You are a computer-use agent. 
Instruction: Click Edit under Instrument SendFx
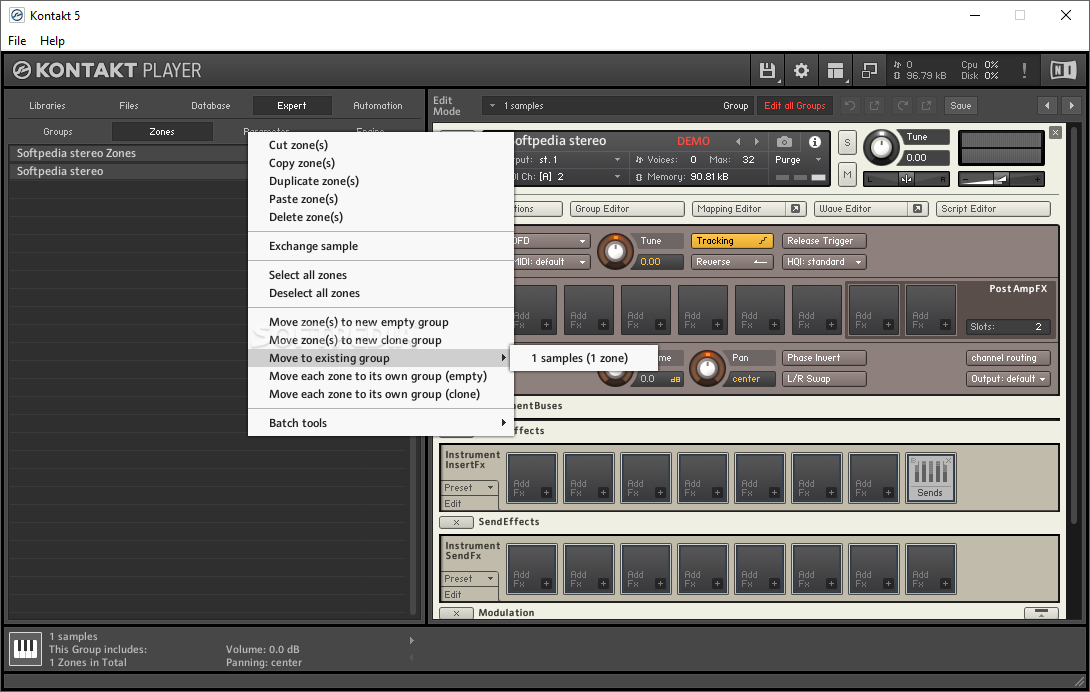469,595
